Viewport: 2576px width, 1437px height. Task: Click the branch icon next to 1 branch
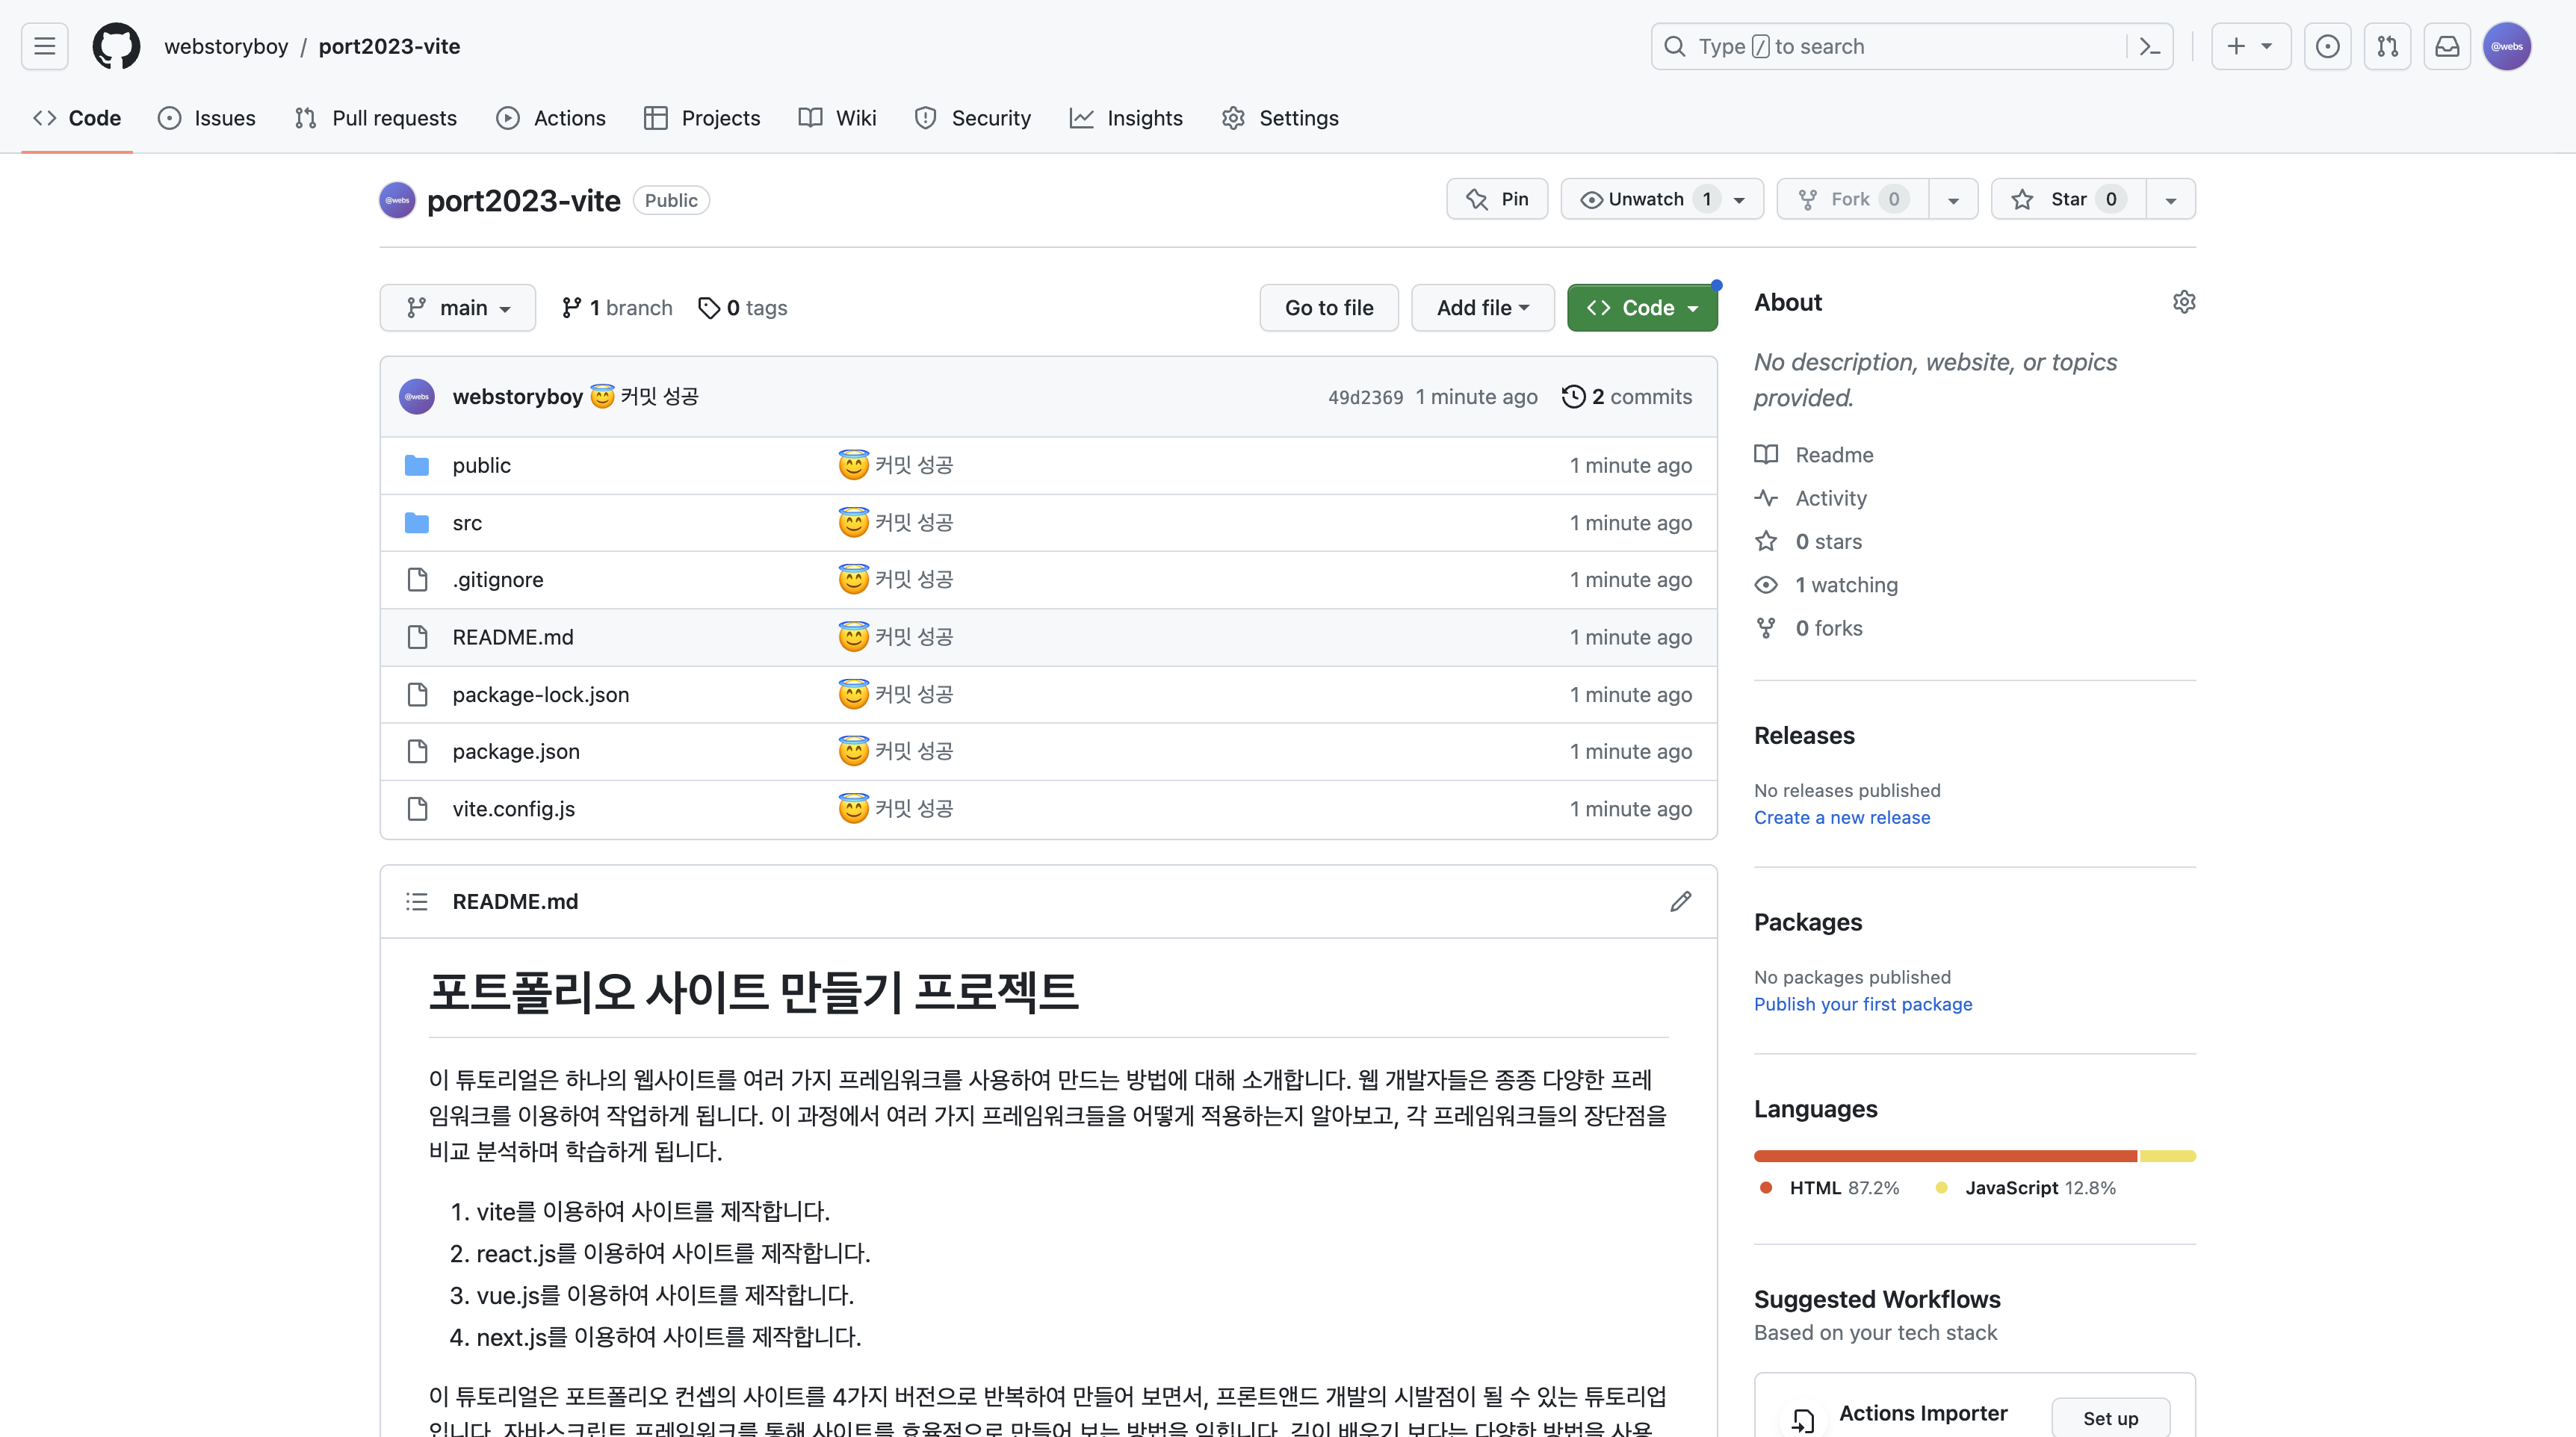point(571,308)
